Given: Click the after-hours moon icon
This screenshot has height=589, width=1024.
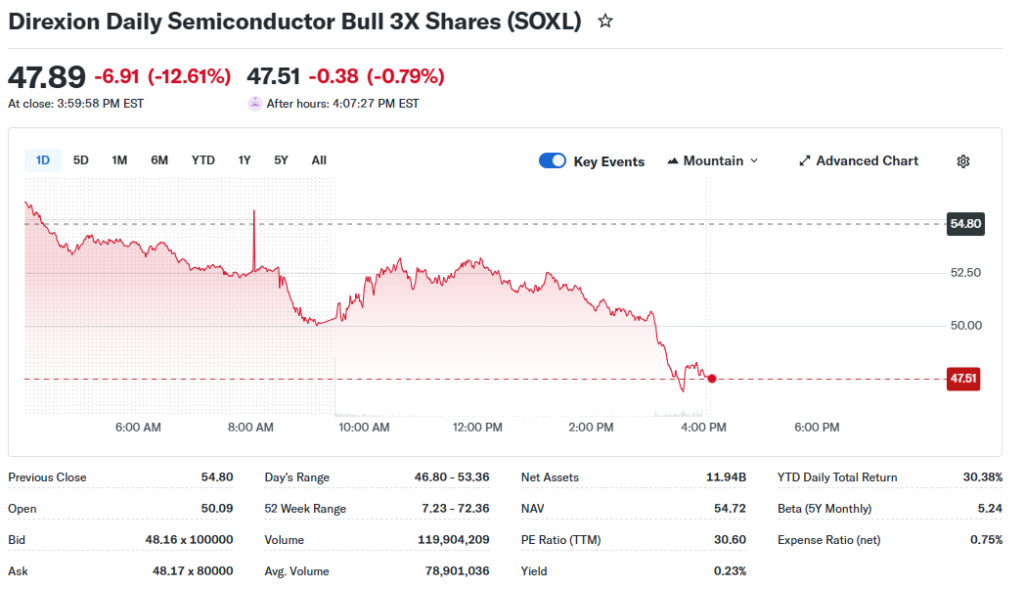Looking at the screenshot, I should [x=255, y=103].
